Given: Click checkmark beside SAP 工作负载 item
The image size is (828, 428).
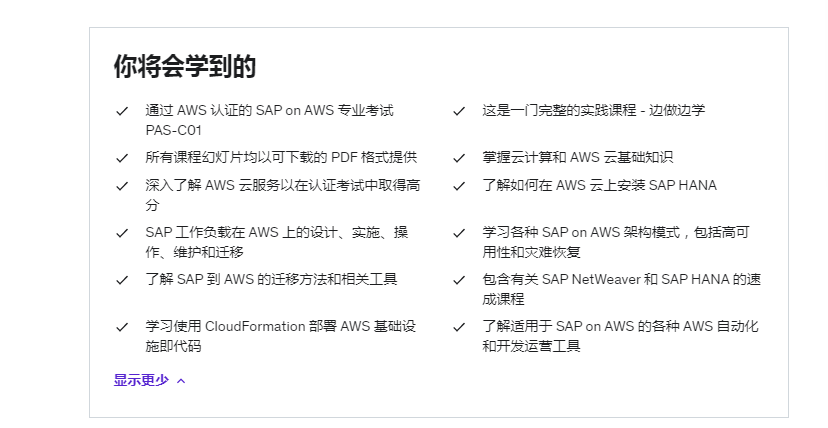Looking at the screenshot, I should pyautogui.click(x=122, y=233).
